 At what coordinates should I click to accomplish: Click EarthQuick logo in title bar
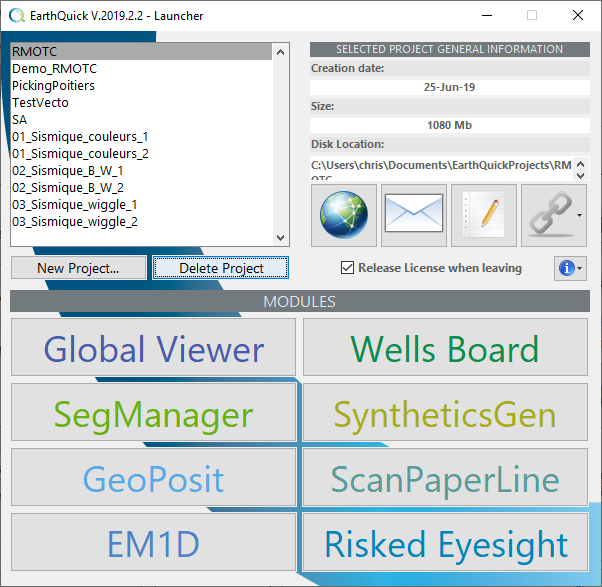(17, 16)
